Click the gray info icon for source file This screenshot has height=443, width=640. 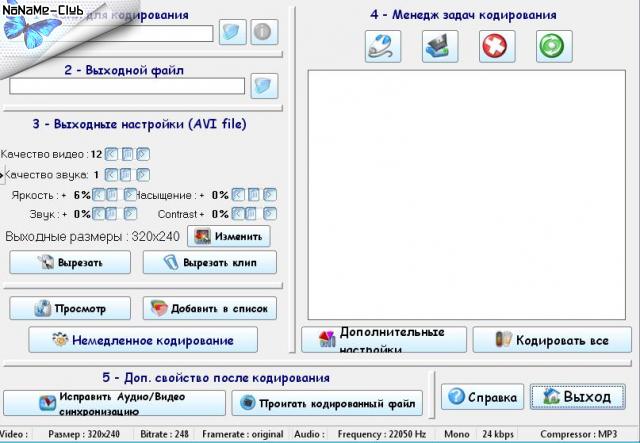(263, 33)
